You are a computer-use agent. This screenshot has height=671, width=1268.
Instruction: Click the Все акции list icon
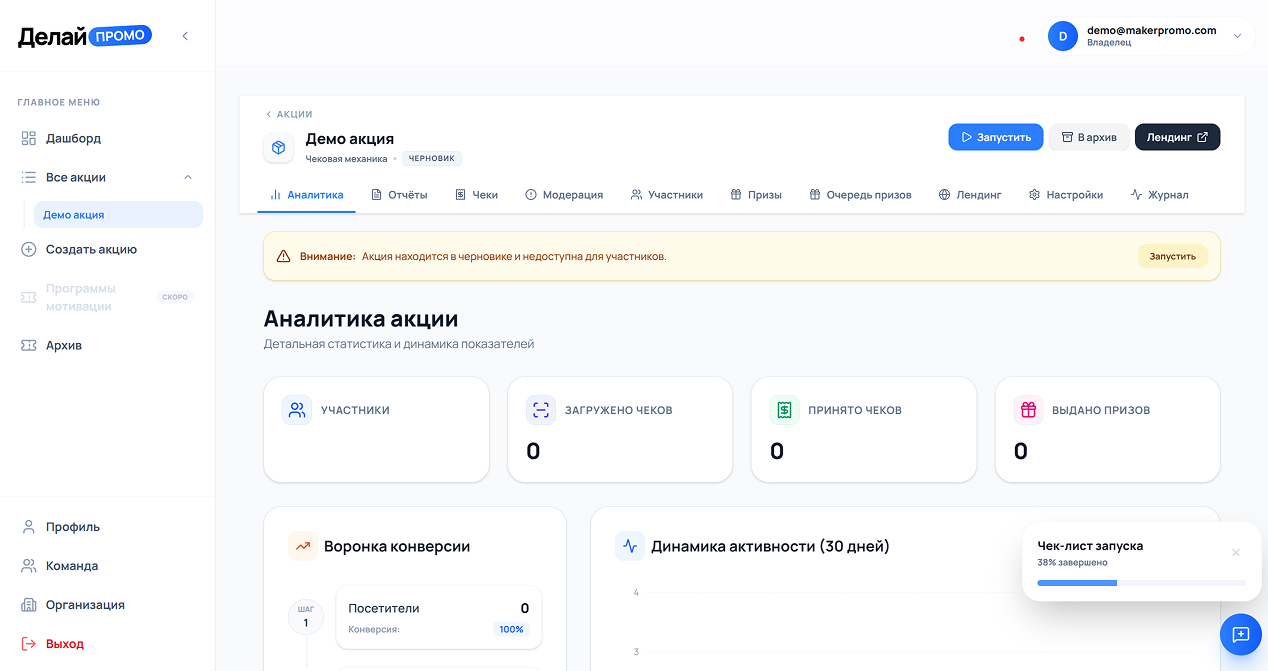click(x=29, y=177)
